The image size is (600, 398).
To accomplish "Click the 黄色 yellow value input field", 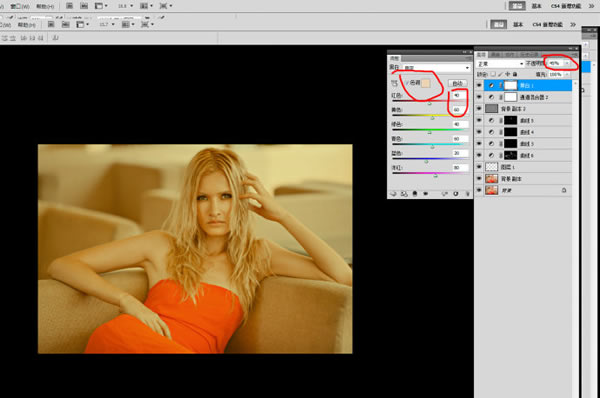I will pos(460,109).
